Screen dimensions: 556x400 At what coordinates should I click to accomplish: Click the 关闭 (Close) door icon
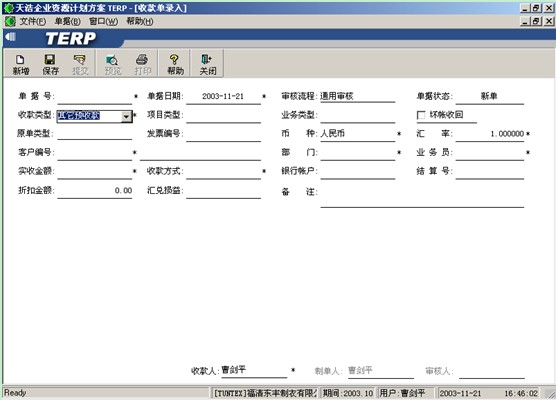[208, 64]
